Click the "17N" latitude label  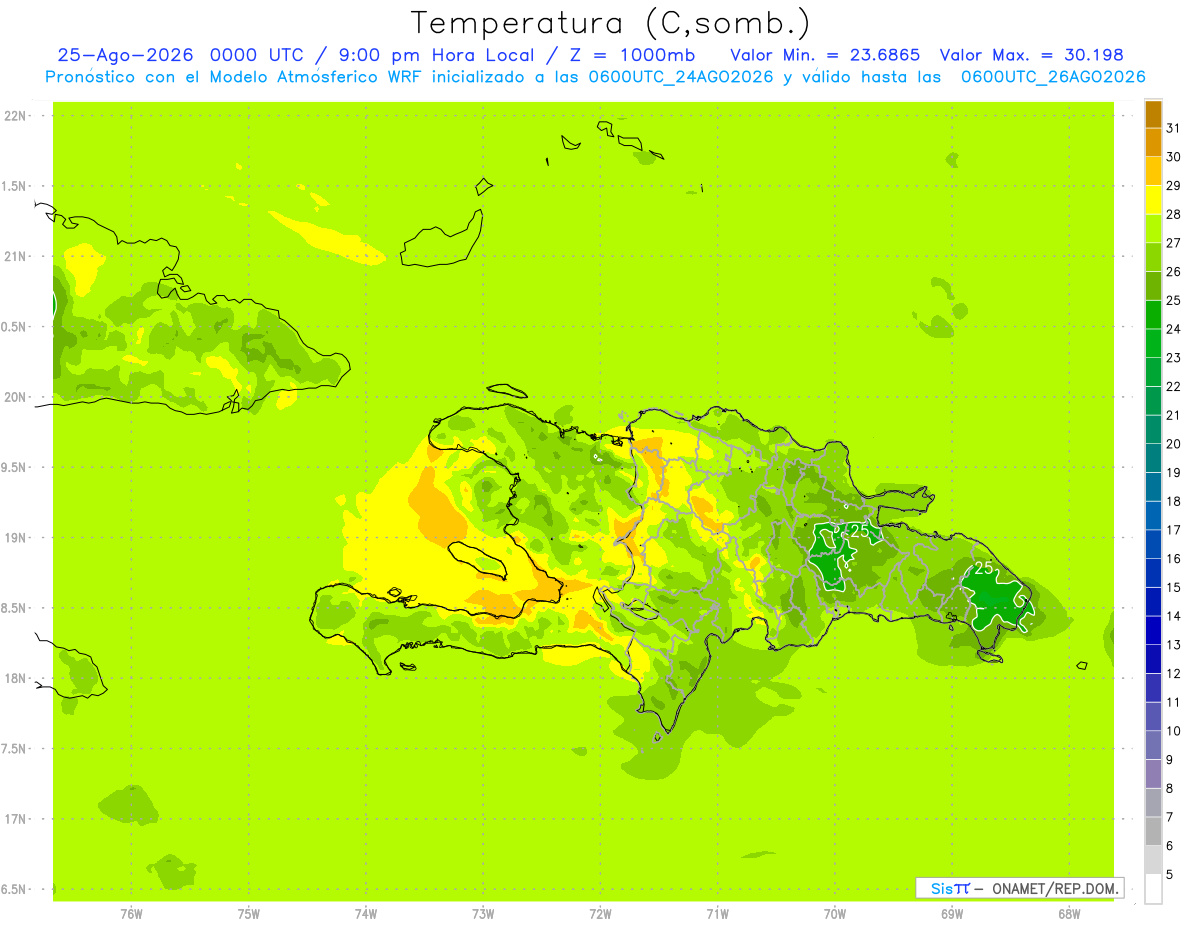[17, 819]
